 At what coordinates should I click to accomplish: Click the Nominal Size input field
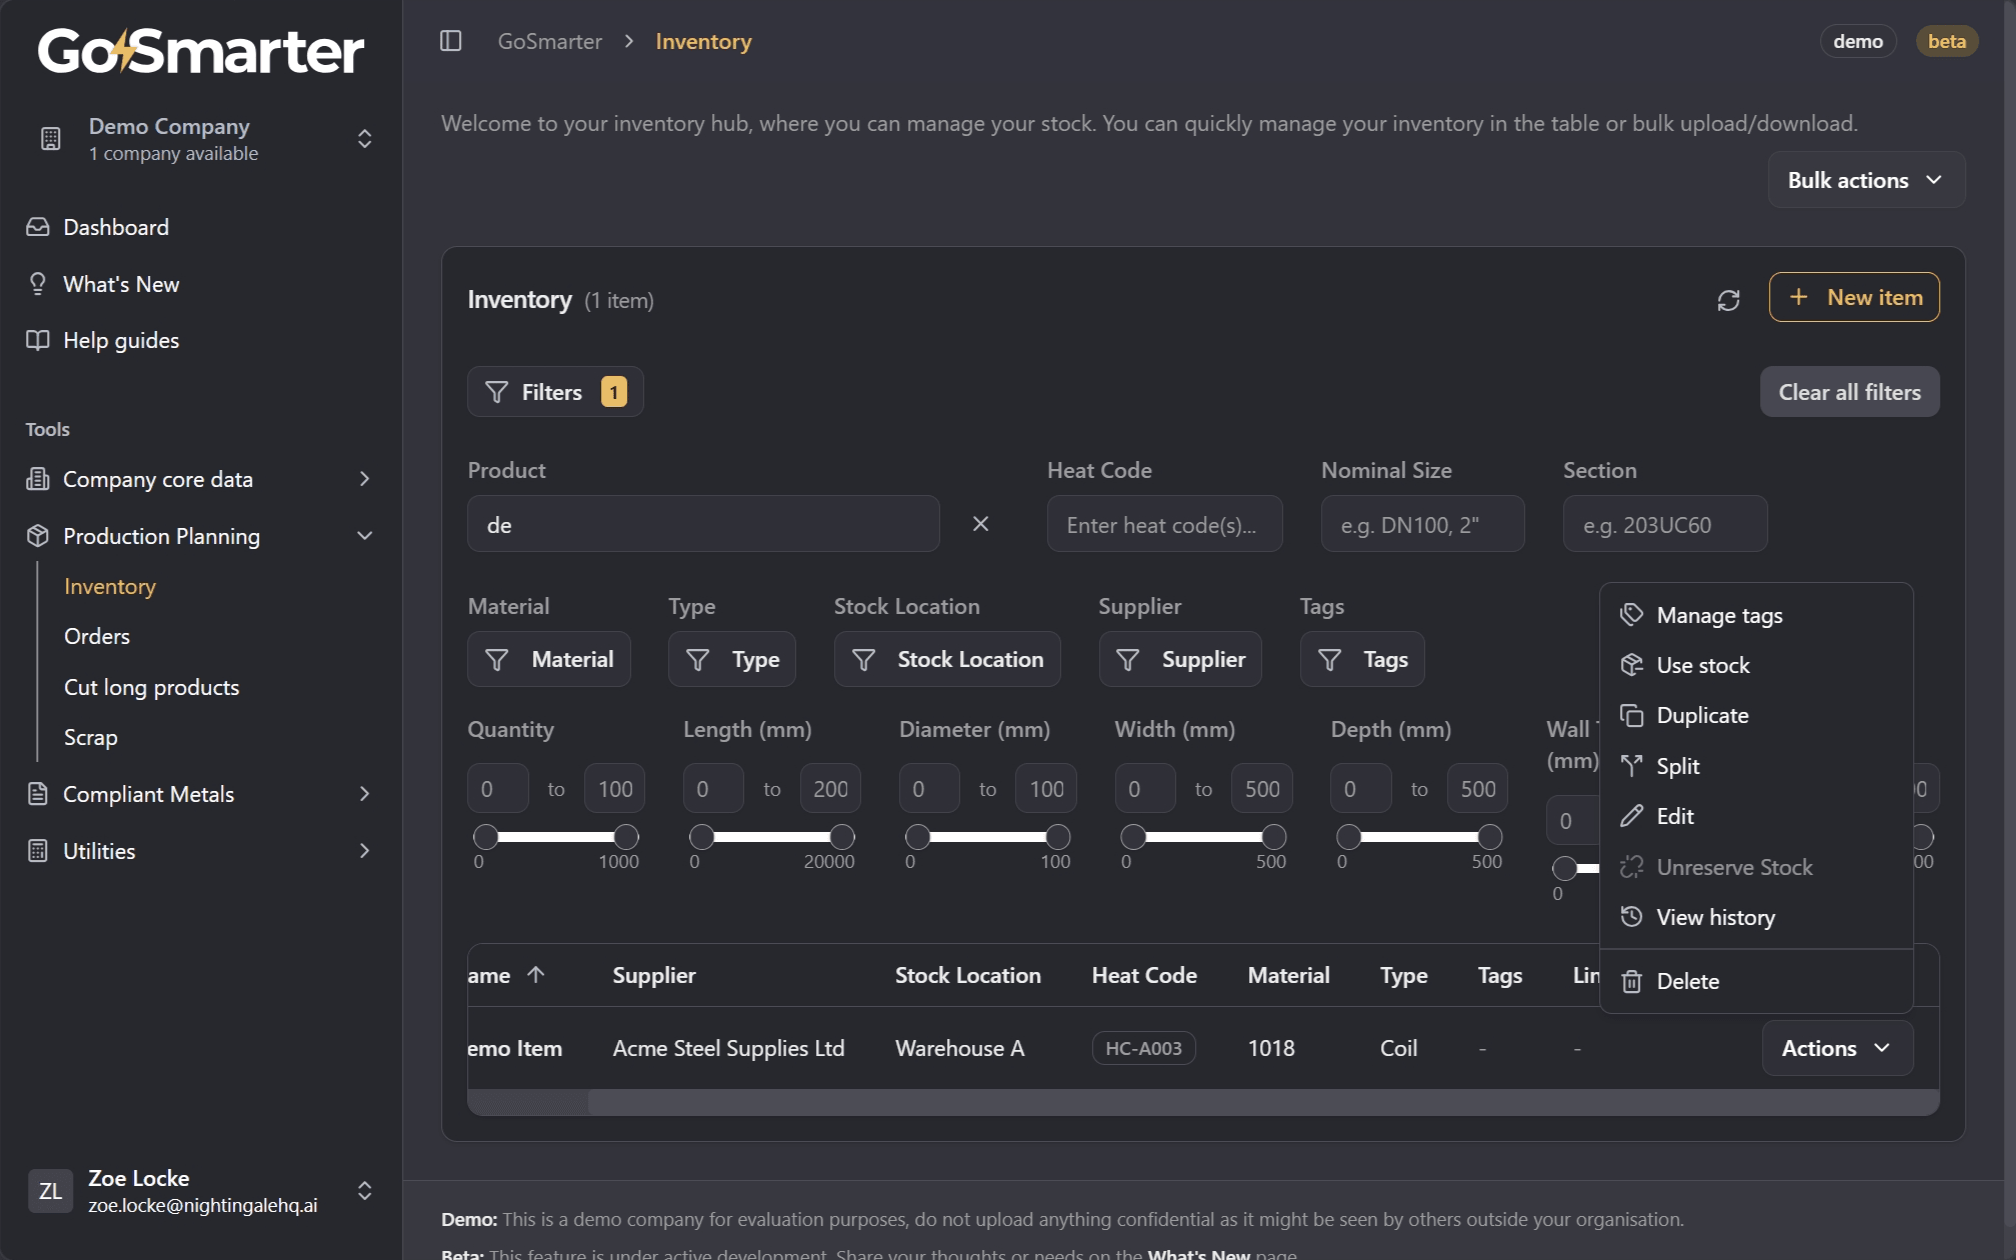1422,524
